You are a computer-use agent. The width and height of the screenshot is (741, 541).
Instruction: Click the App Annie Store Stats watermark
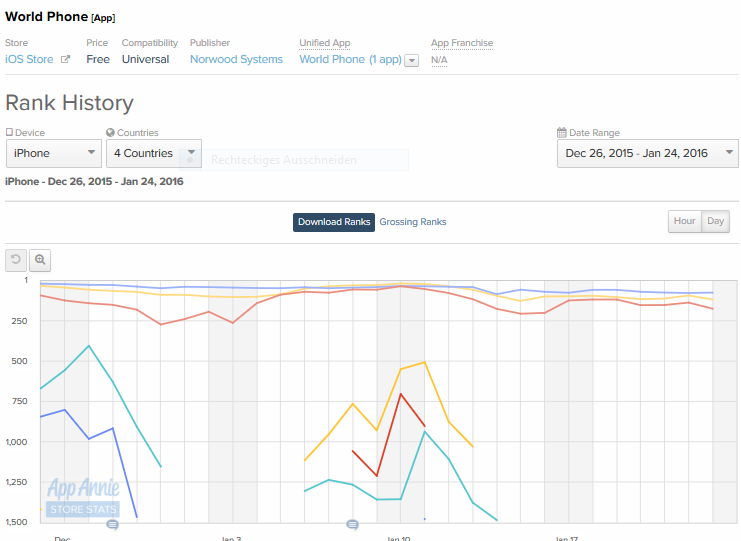[83, 497]
